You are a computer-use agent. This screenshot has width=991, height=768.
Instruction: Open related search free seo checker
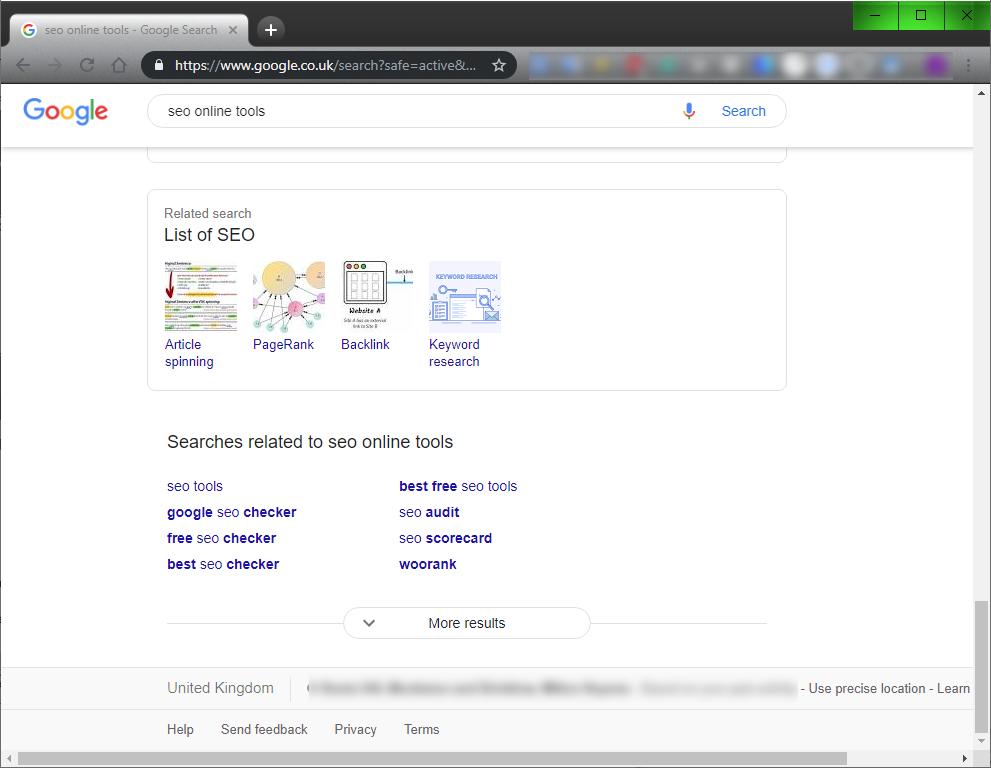[221, 538]
